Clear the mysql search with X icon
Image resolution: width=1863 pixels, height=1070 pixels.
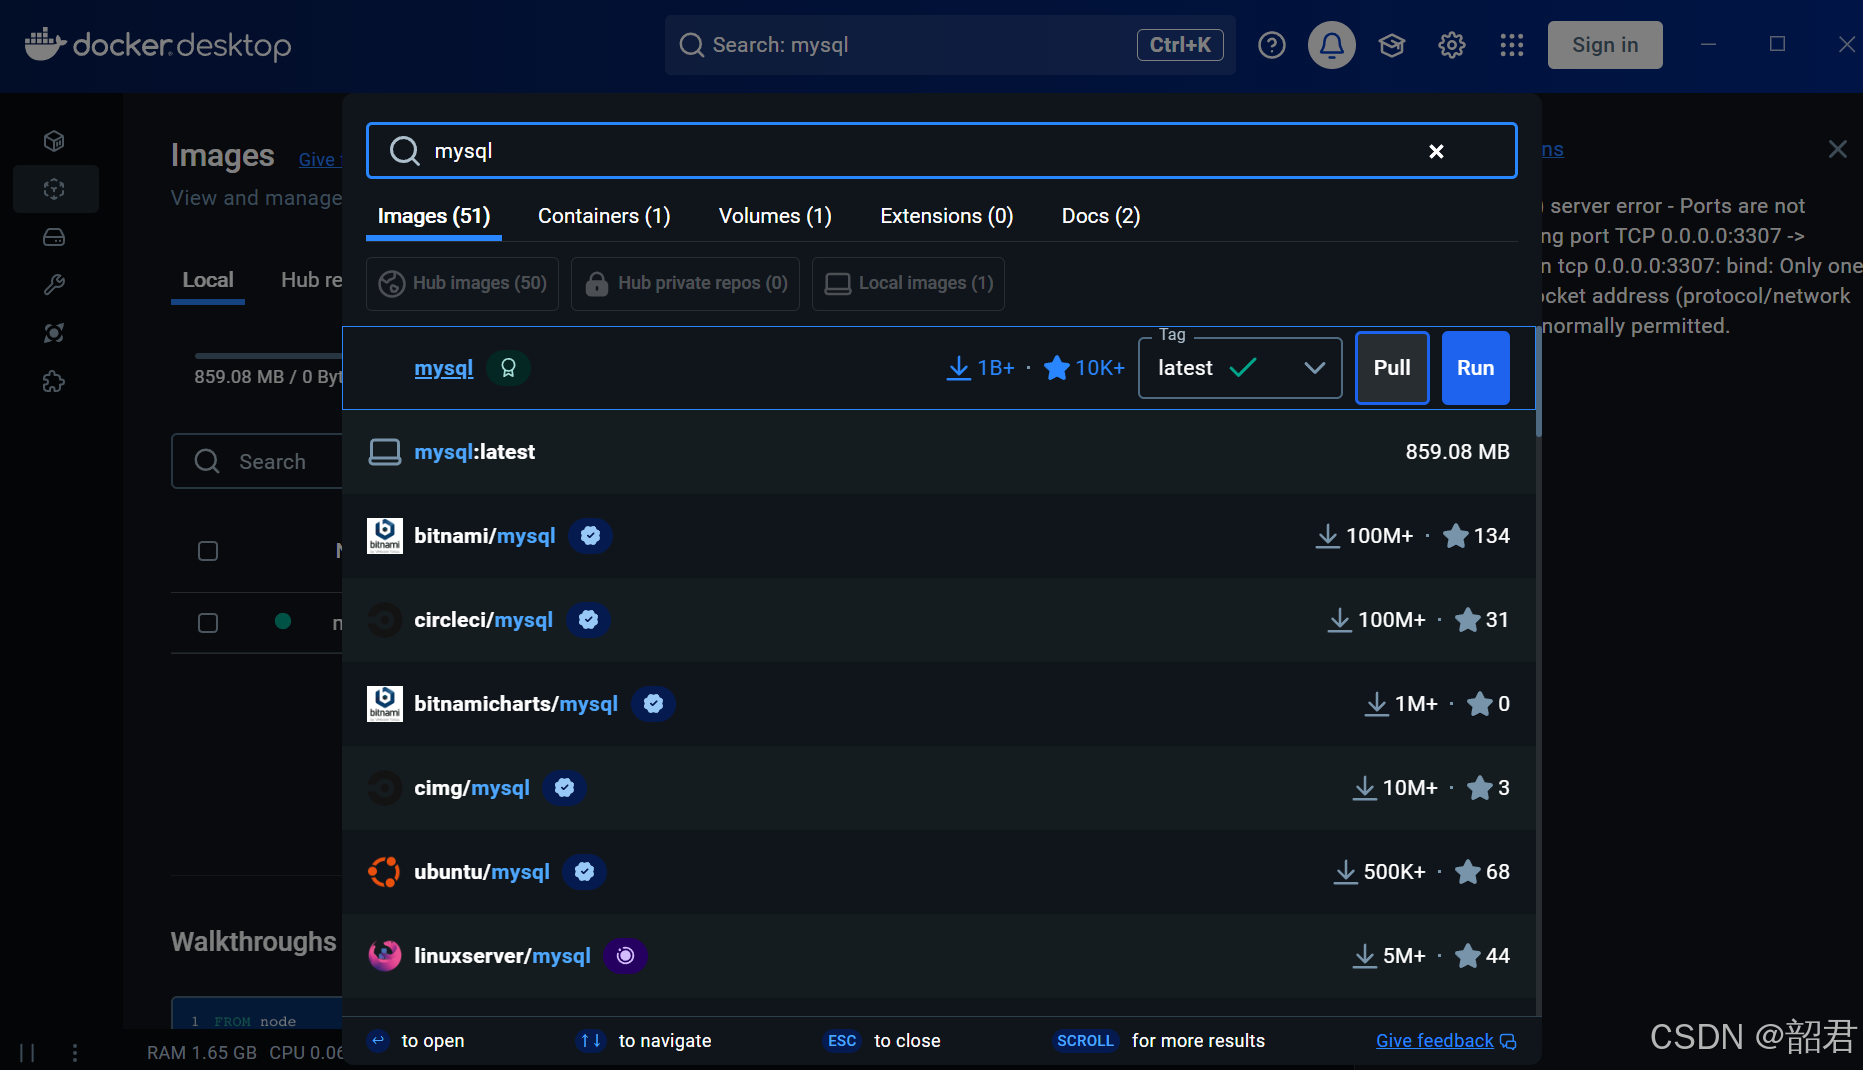[1436, 151]
